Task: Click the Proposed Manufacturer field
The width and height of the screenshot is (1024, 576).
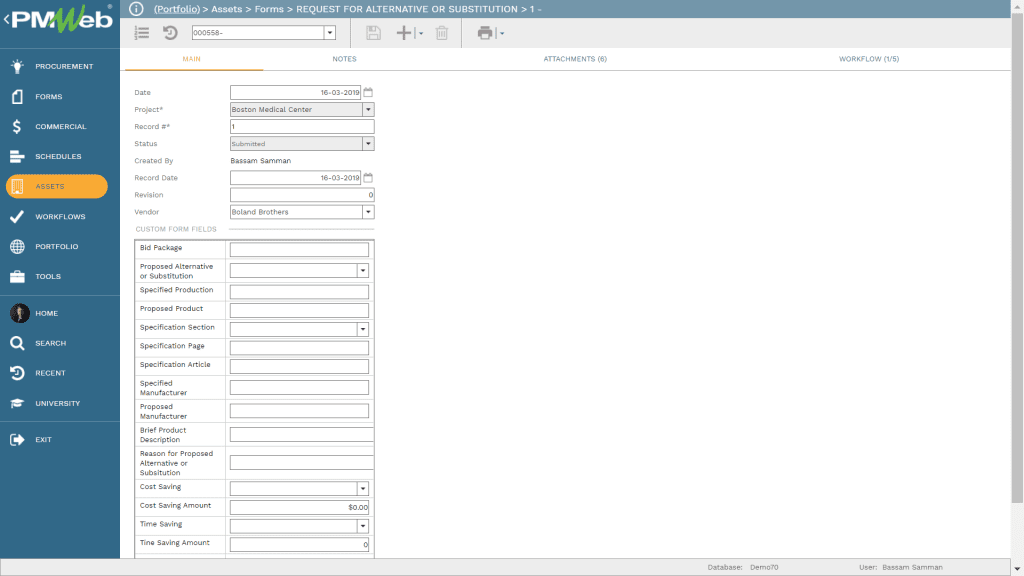Action: click(299, 411)
